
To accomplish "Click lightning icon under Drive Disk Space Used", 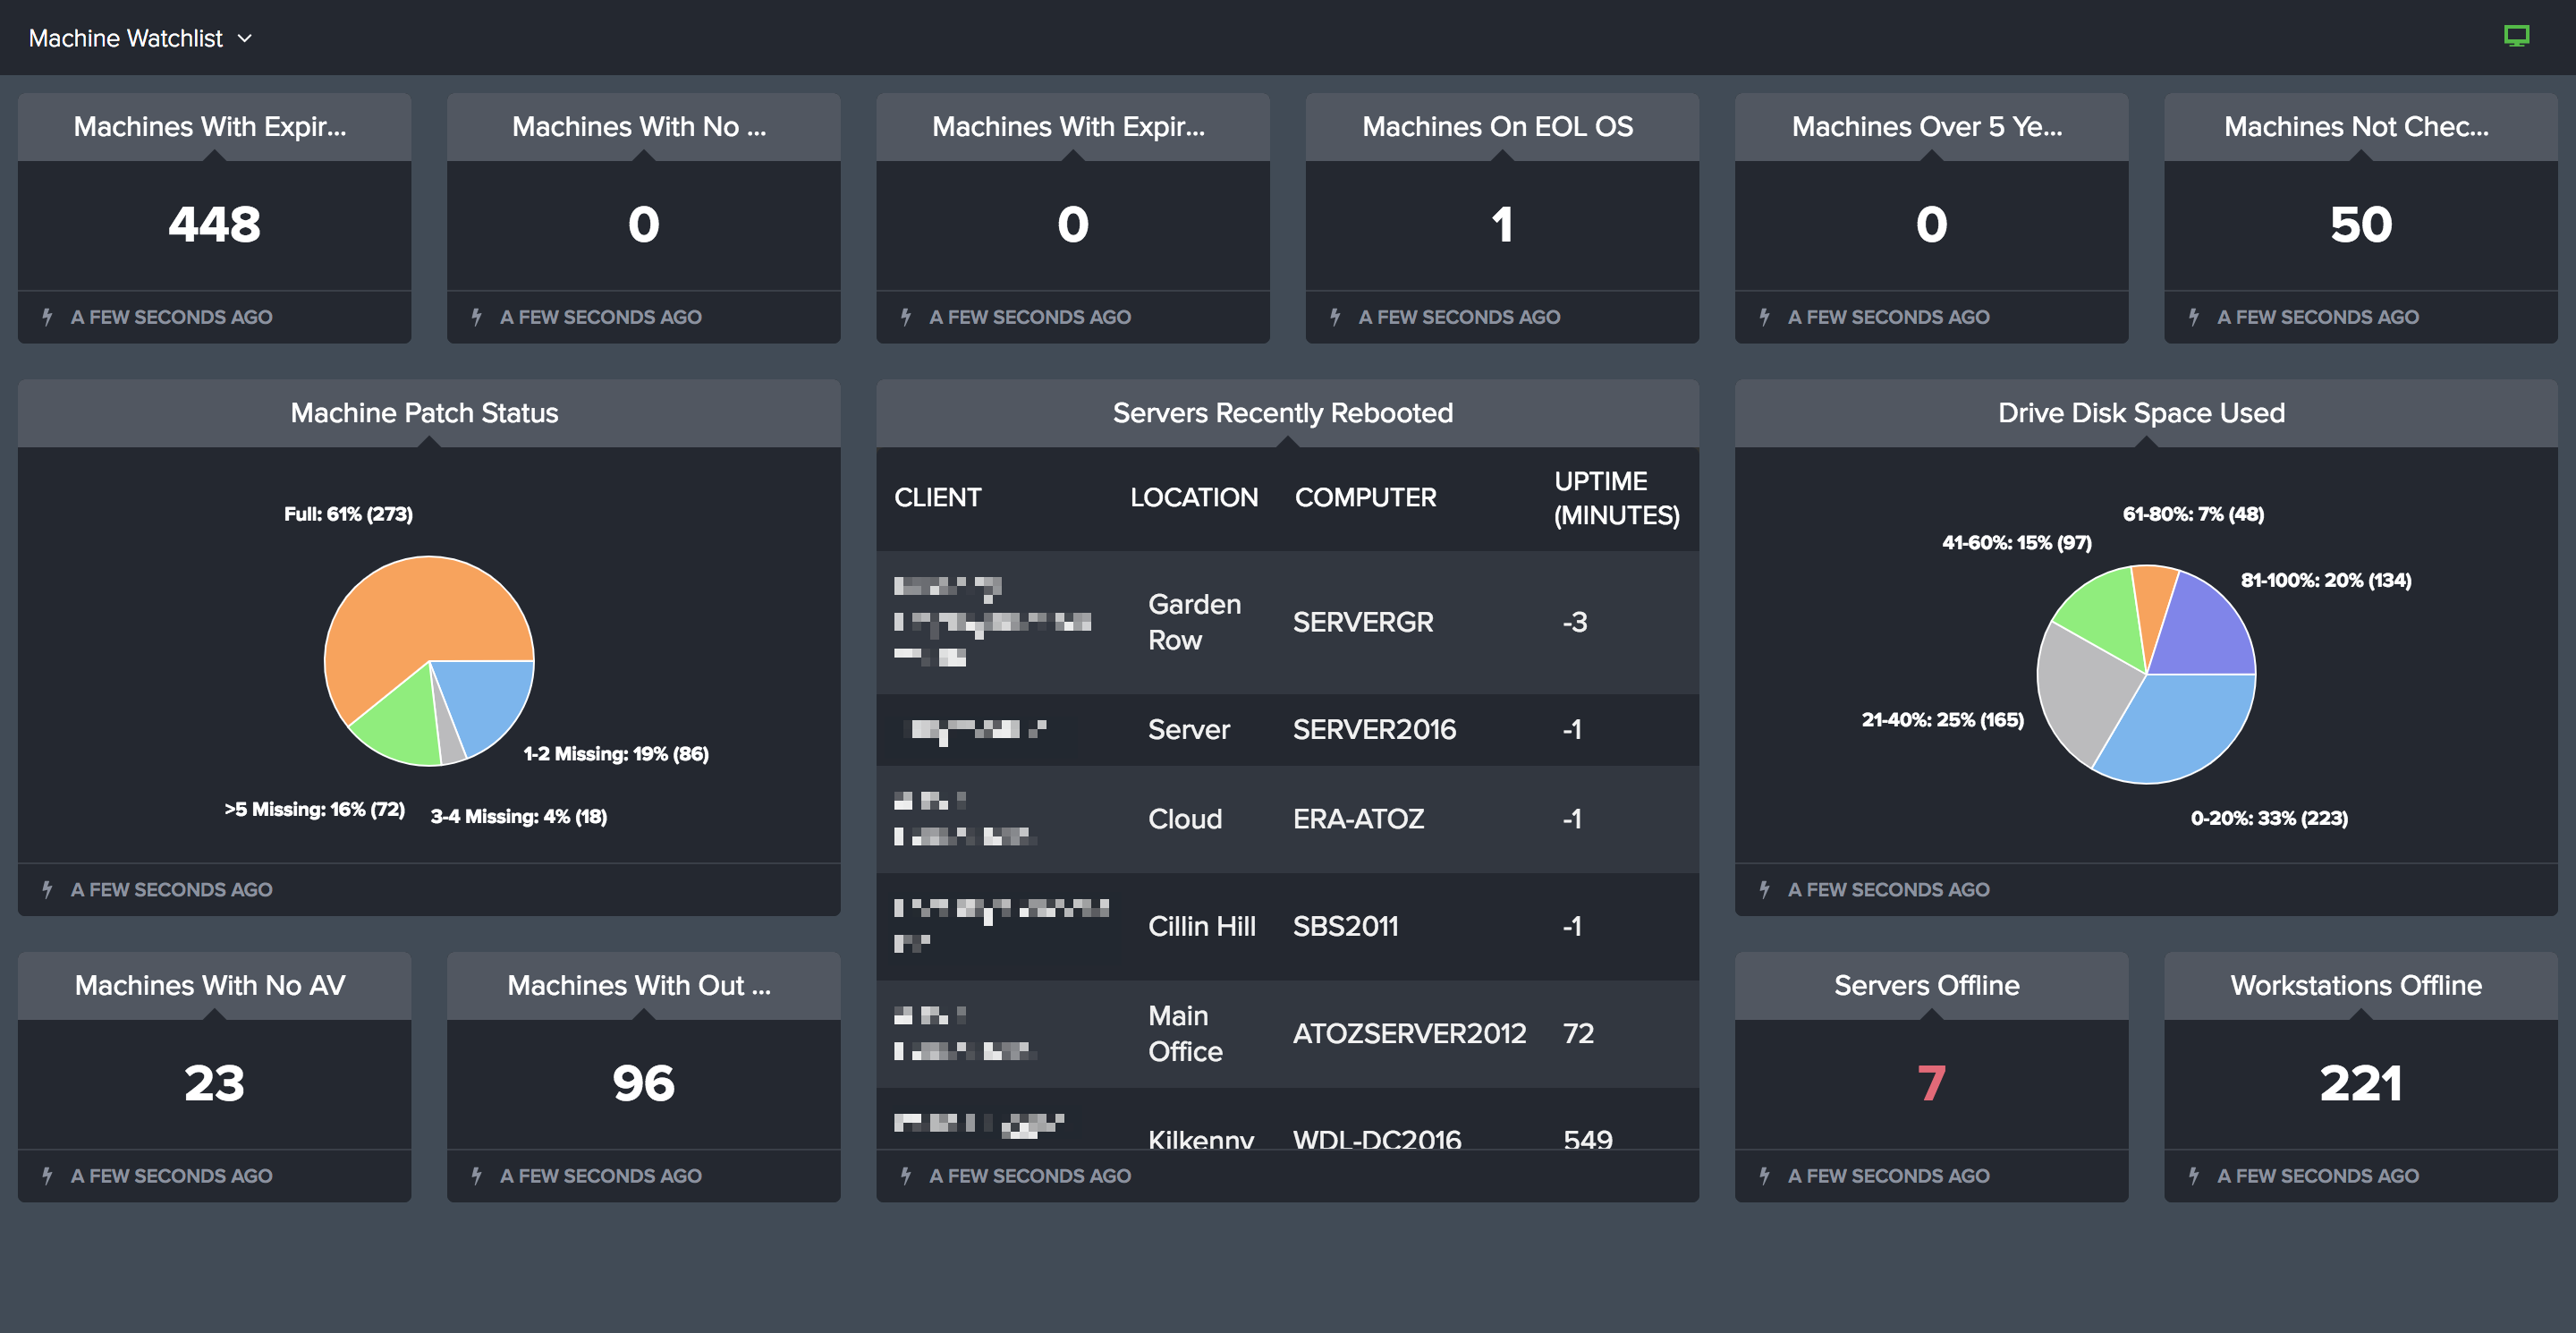I will pyautogui.click(x=1764, y=889).
